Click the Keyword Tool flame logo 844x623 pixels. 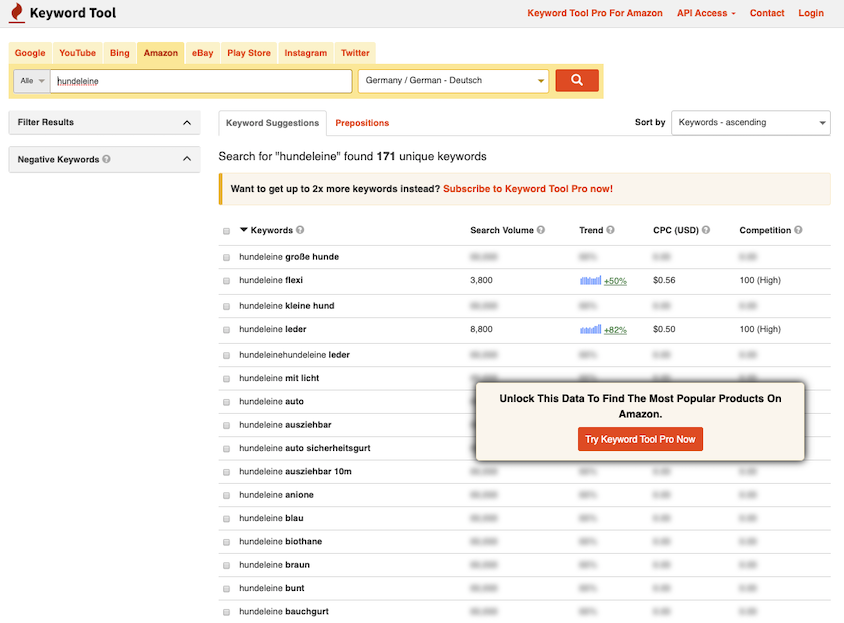pyautogui.click(x=17, y=14)
